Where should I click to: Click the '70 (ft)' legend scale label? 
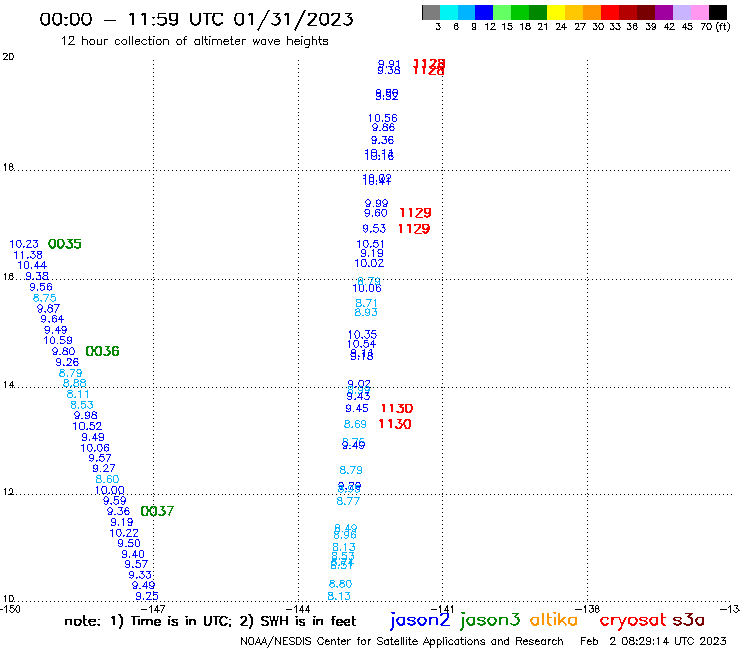coord(715,27)
